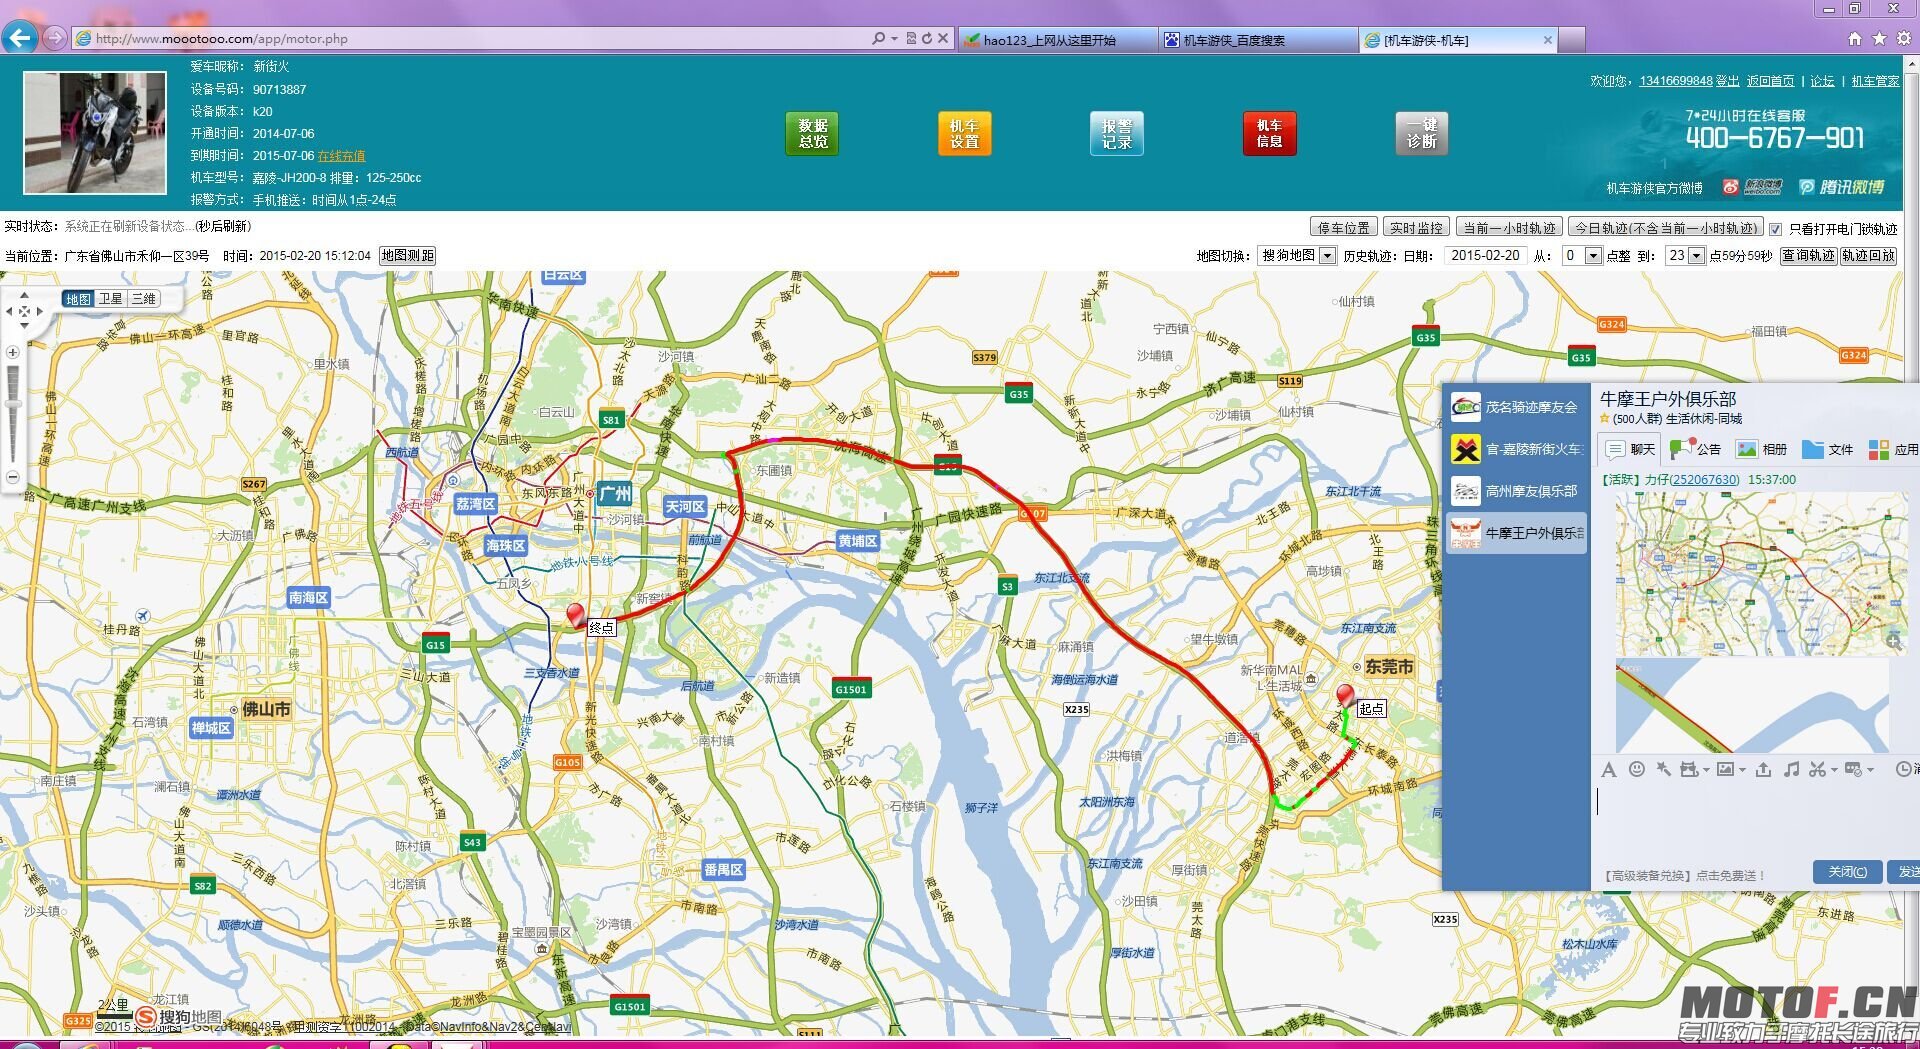Switch to 机车游侠_百度搜索 browser tab

click(1258, 40)
